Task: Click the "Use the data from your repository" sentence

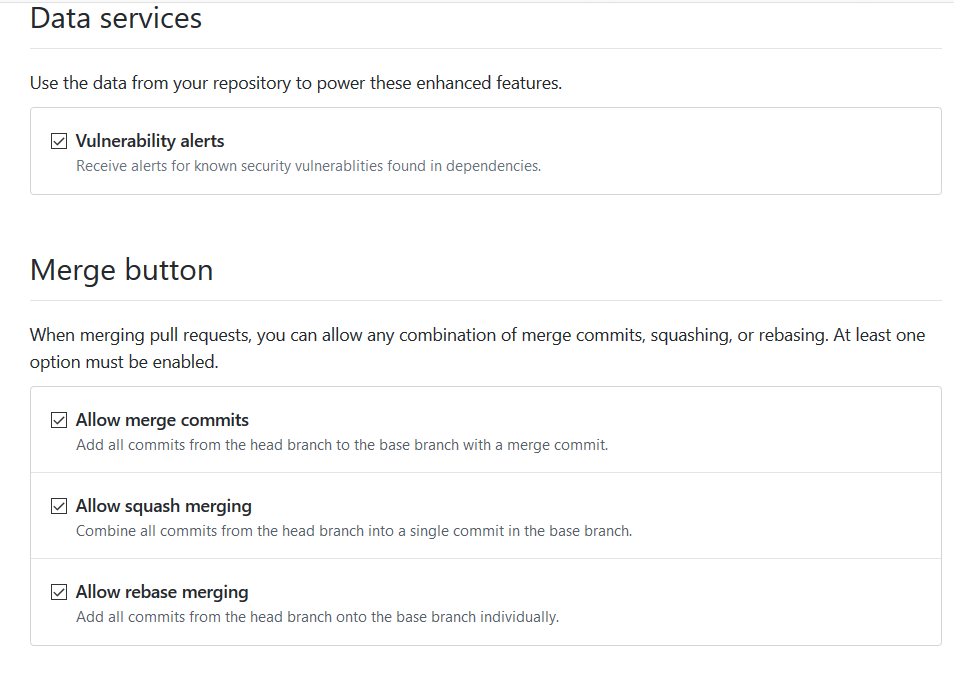Action: (296, 83)
